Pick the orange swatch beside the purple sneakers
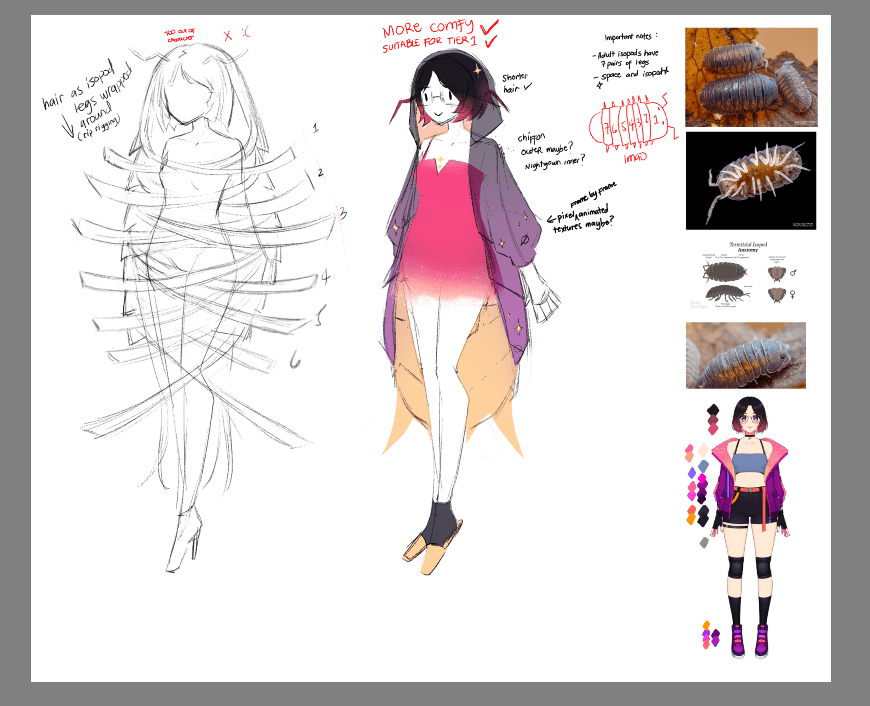Image resolution: width=870 pixels, height=706 pixels. point(706,626)
